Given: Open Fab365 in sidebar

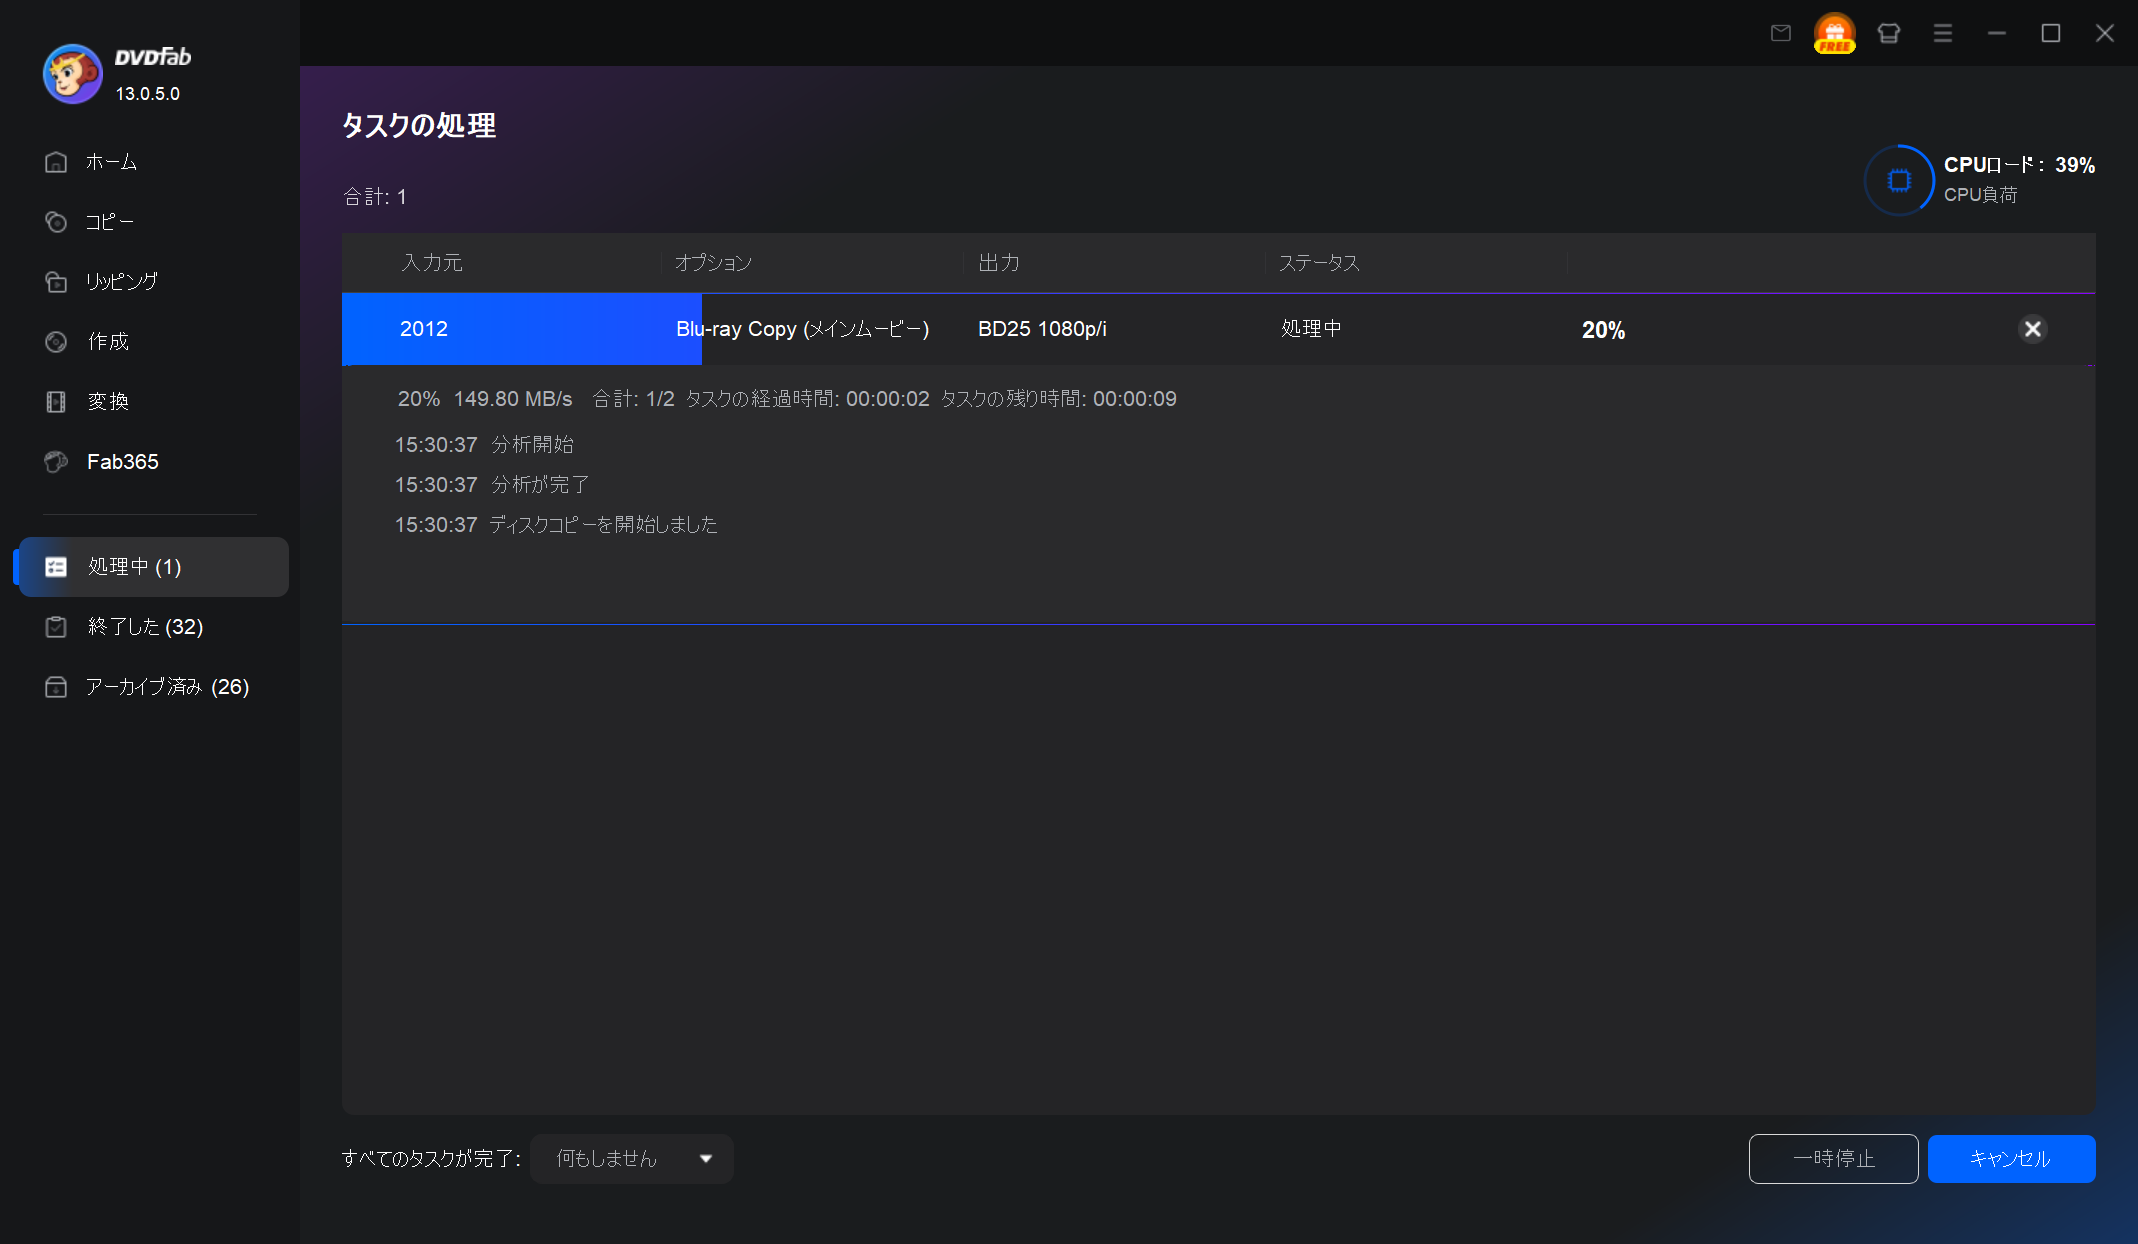Looking at the screenshot, I should (121, 462).
